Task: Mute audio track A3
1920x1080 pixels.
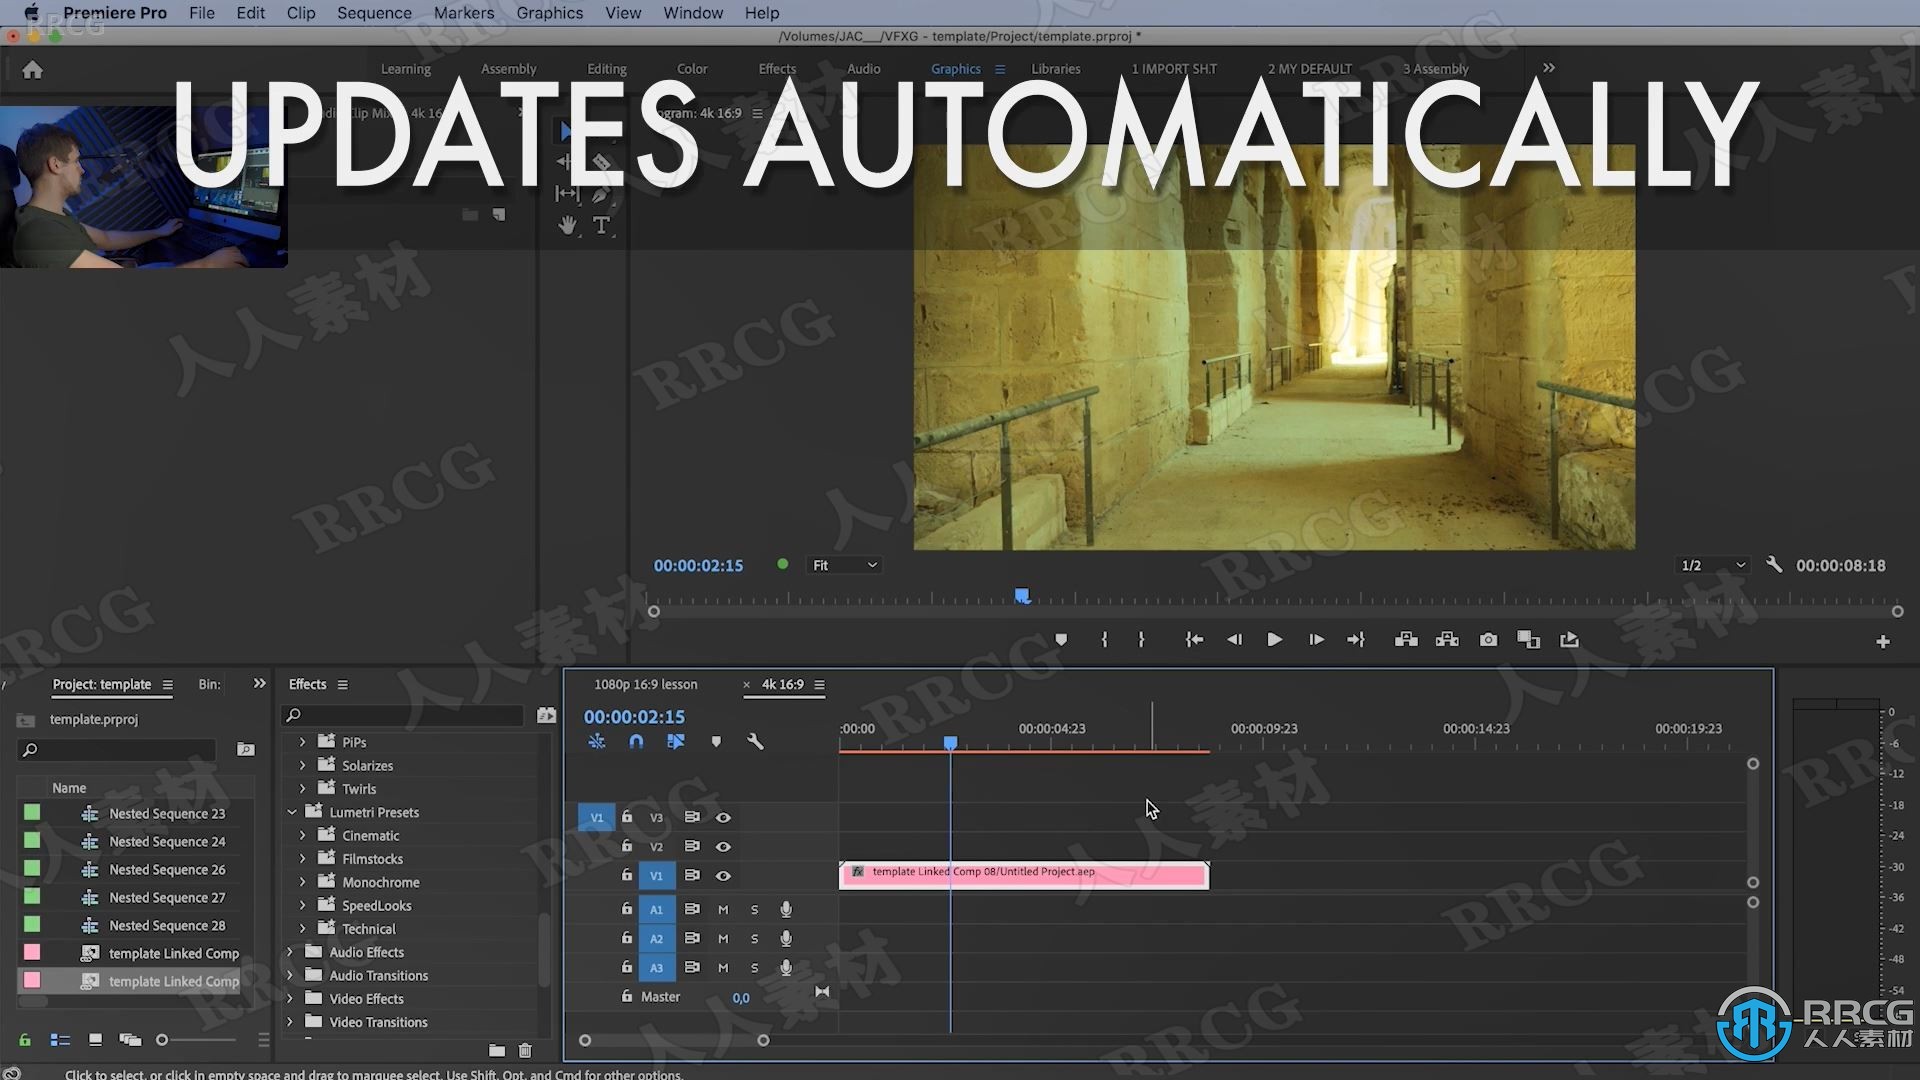Action: tap(723, 967)
